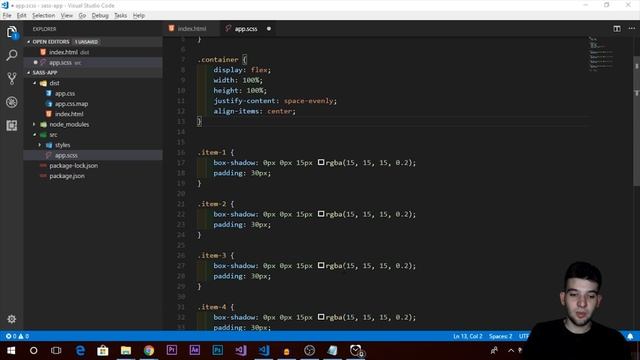
Task: Open Microsoft Store from taskbar
Action: coord(103,350)
